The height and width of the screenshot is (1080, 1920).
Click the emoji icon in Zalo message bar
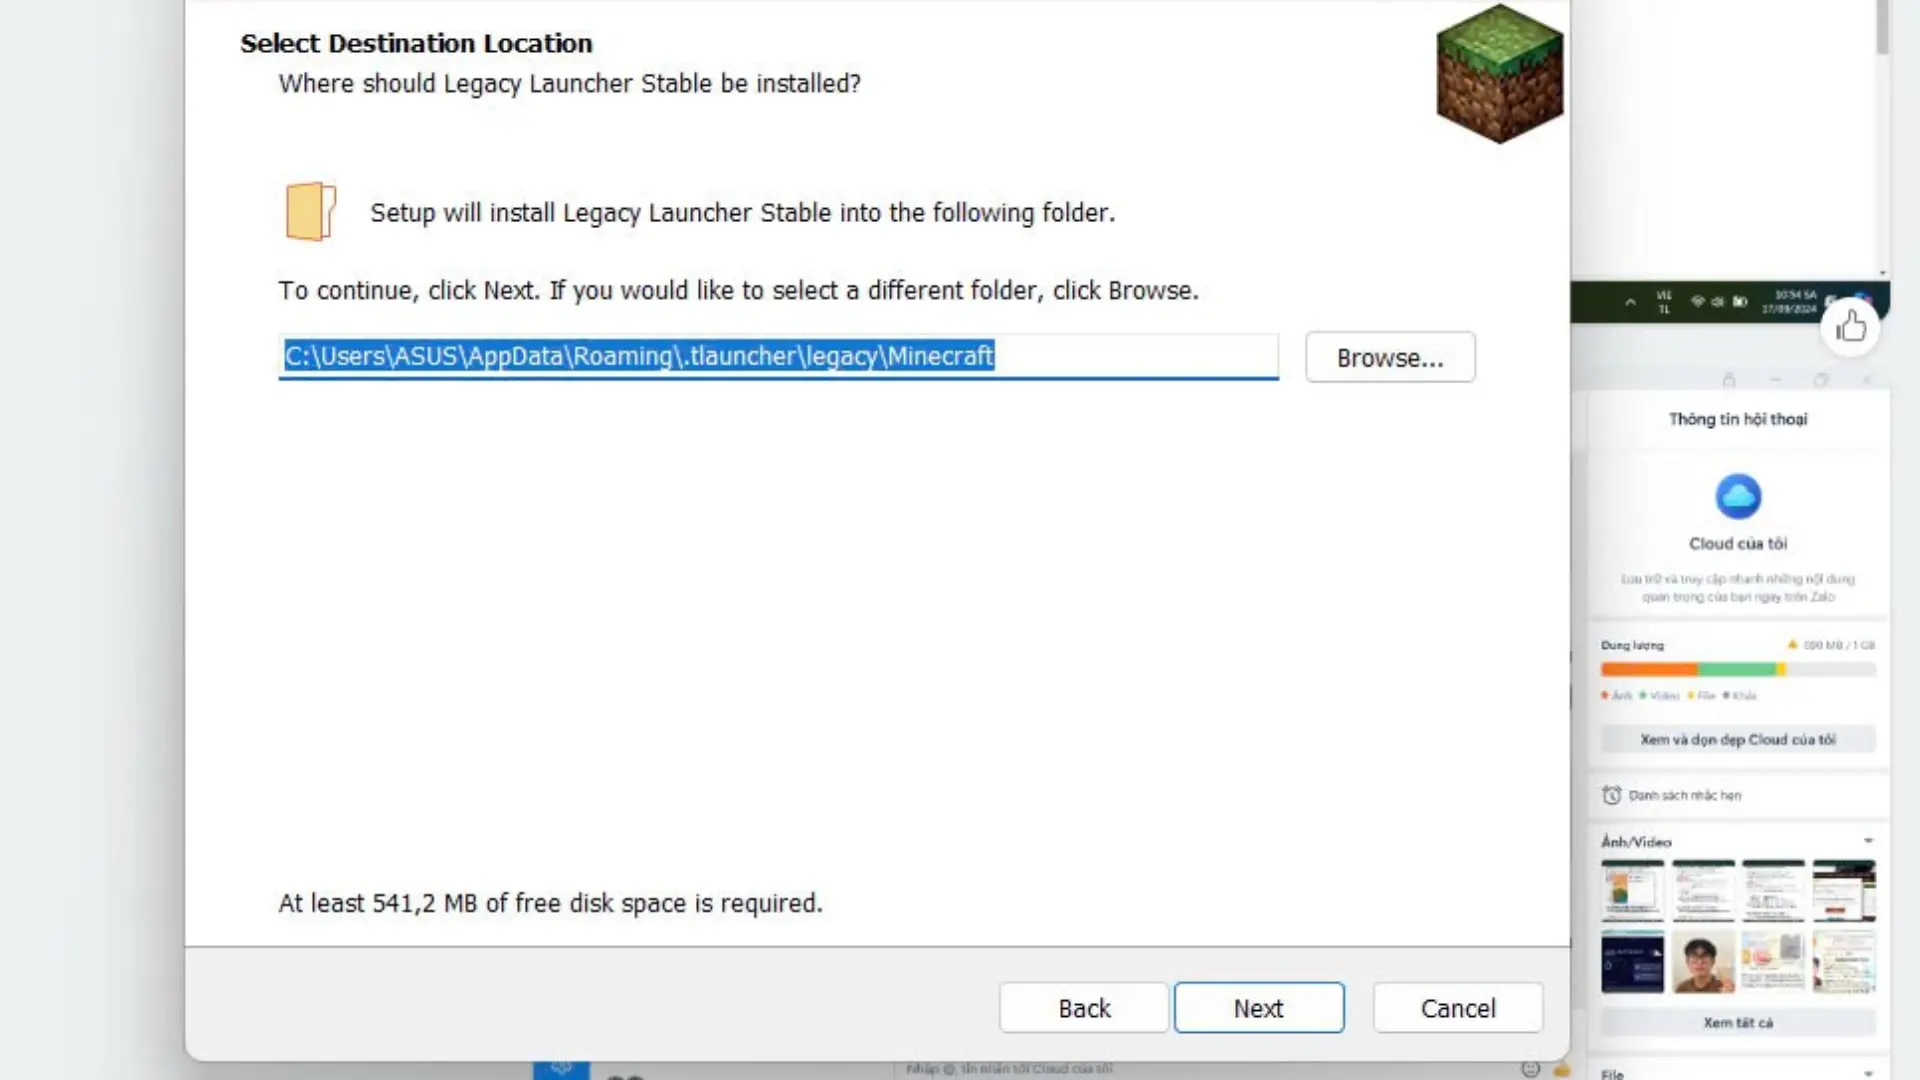1530,1069
